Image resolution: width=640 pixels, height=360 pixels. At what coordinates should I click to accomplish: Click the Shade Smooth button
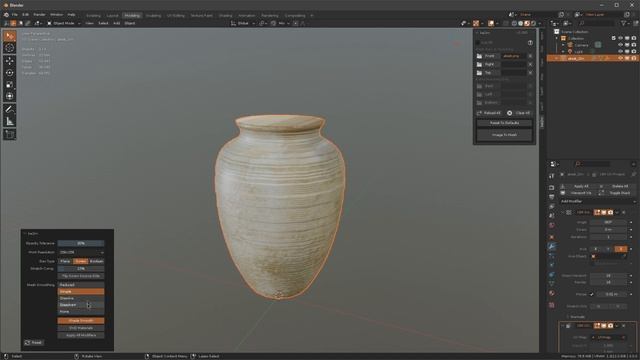(x=81, y=321)
